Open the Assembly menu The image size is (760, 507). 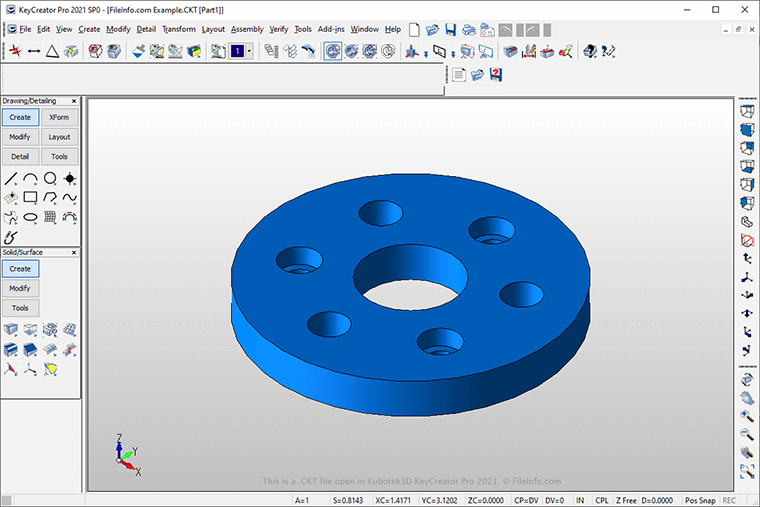[x=247, y=29]
